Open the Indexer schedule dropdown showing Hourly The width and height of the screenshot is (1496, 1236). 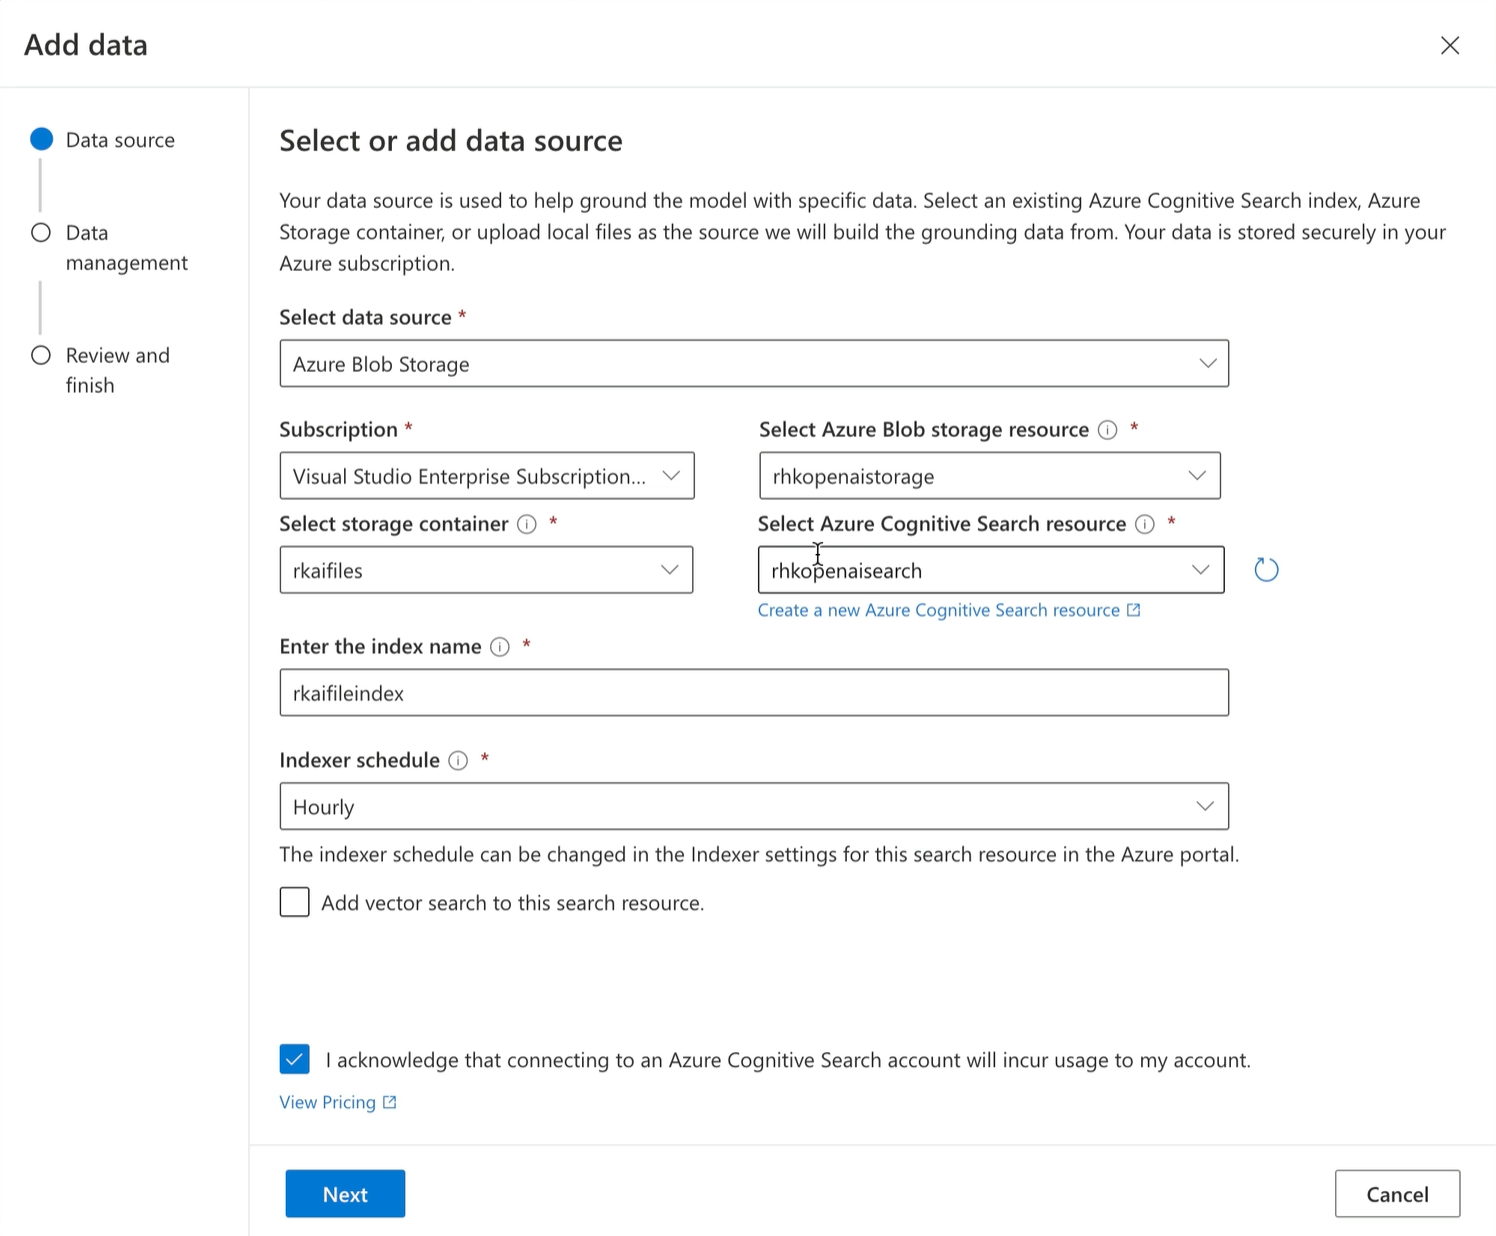tap(753, 807)
